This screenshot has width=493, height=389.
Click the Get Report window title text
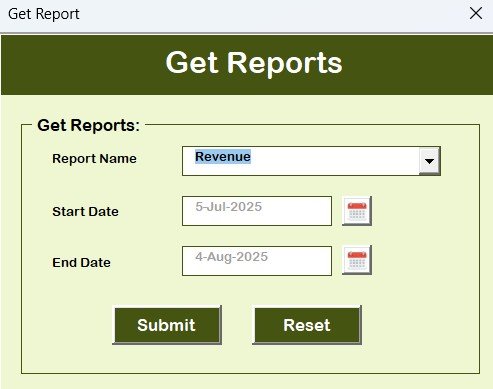point(44,14)
